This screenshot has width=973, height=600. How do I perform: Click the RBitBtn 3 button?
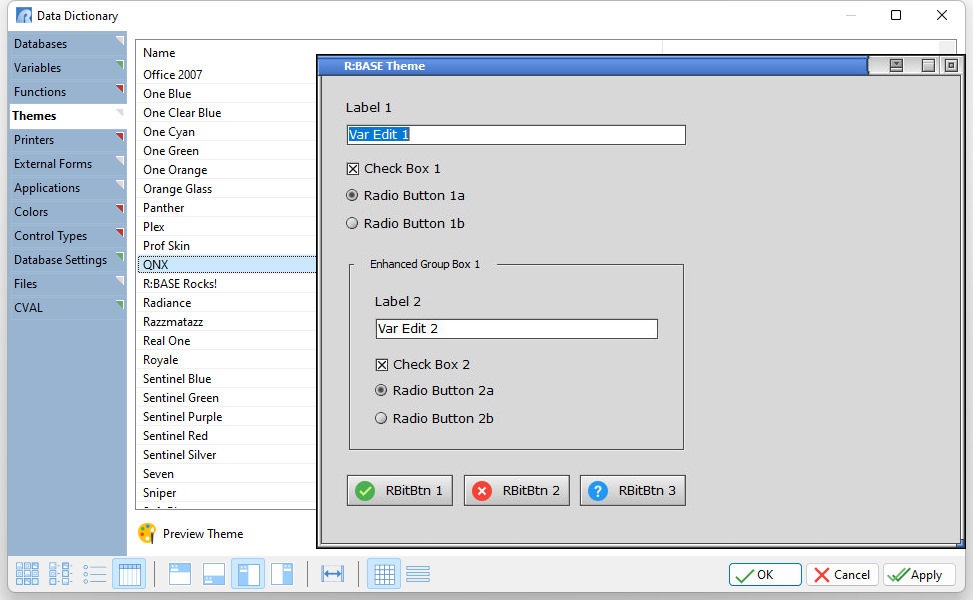(x=632, y=491)
